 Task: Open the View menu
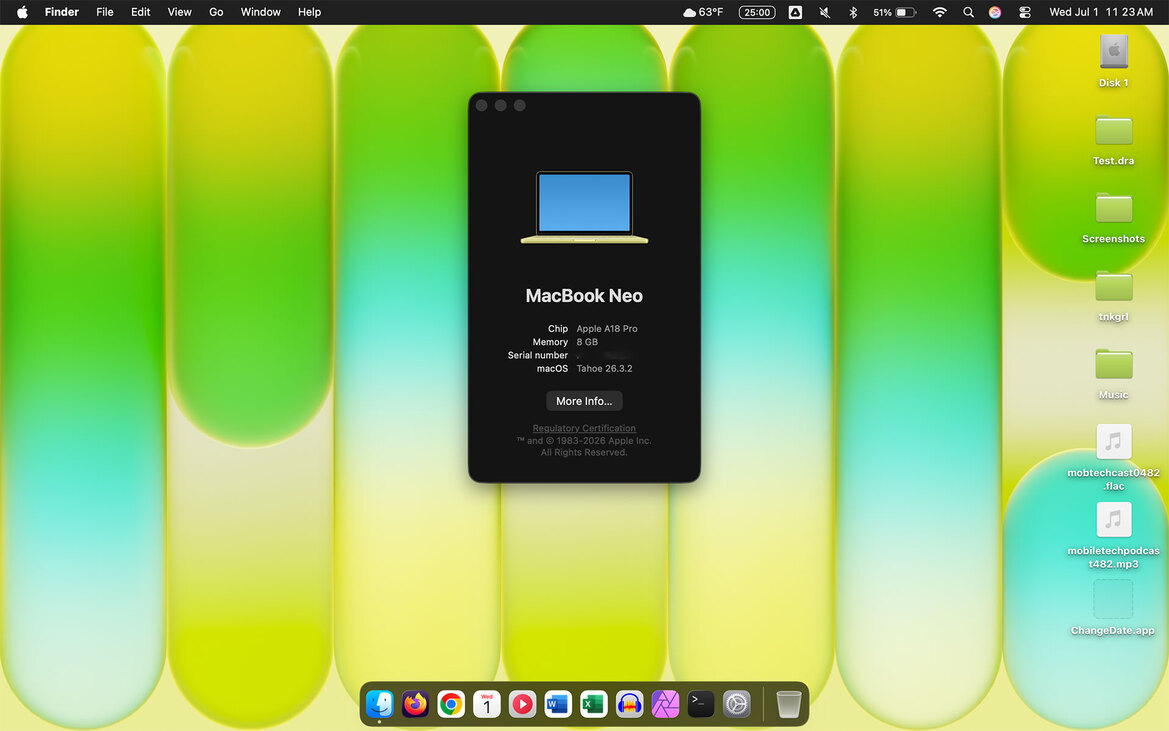point(180,12)
